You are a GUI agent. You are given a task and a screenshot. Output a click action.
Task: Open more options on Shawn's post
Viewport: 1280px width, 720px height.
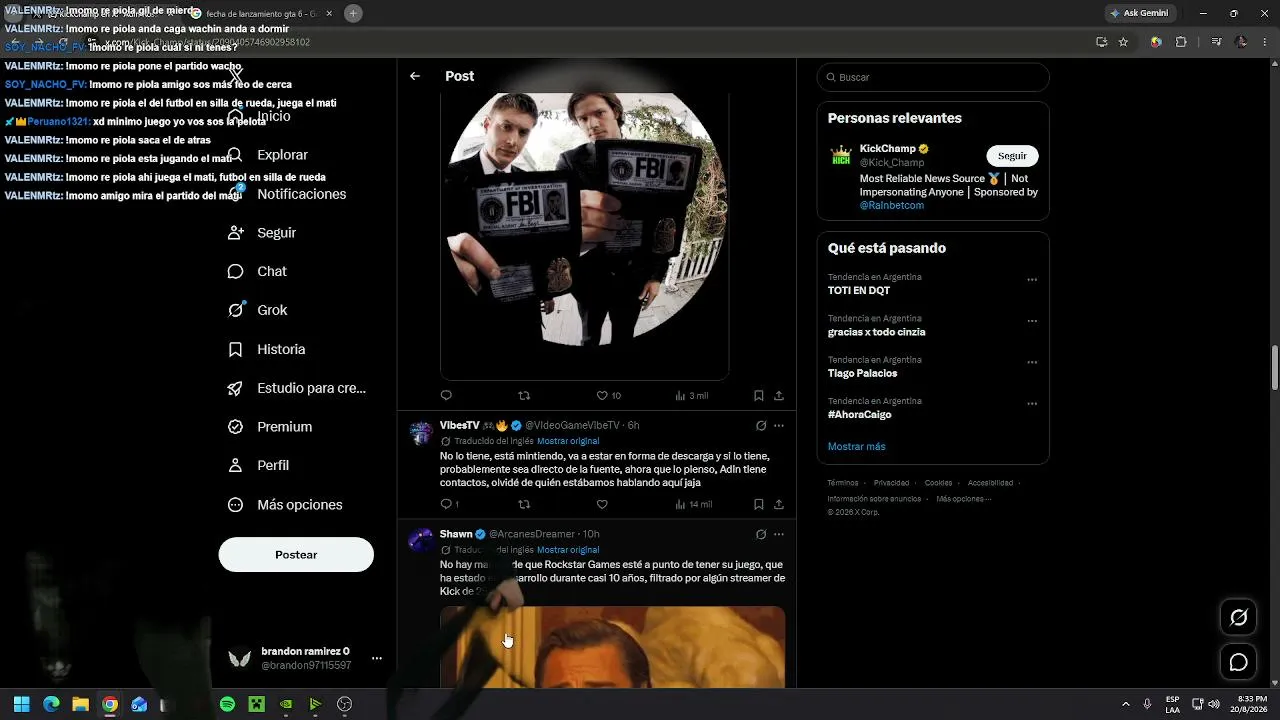pyautogui.click(x=779, y=535)
